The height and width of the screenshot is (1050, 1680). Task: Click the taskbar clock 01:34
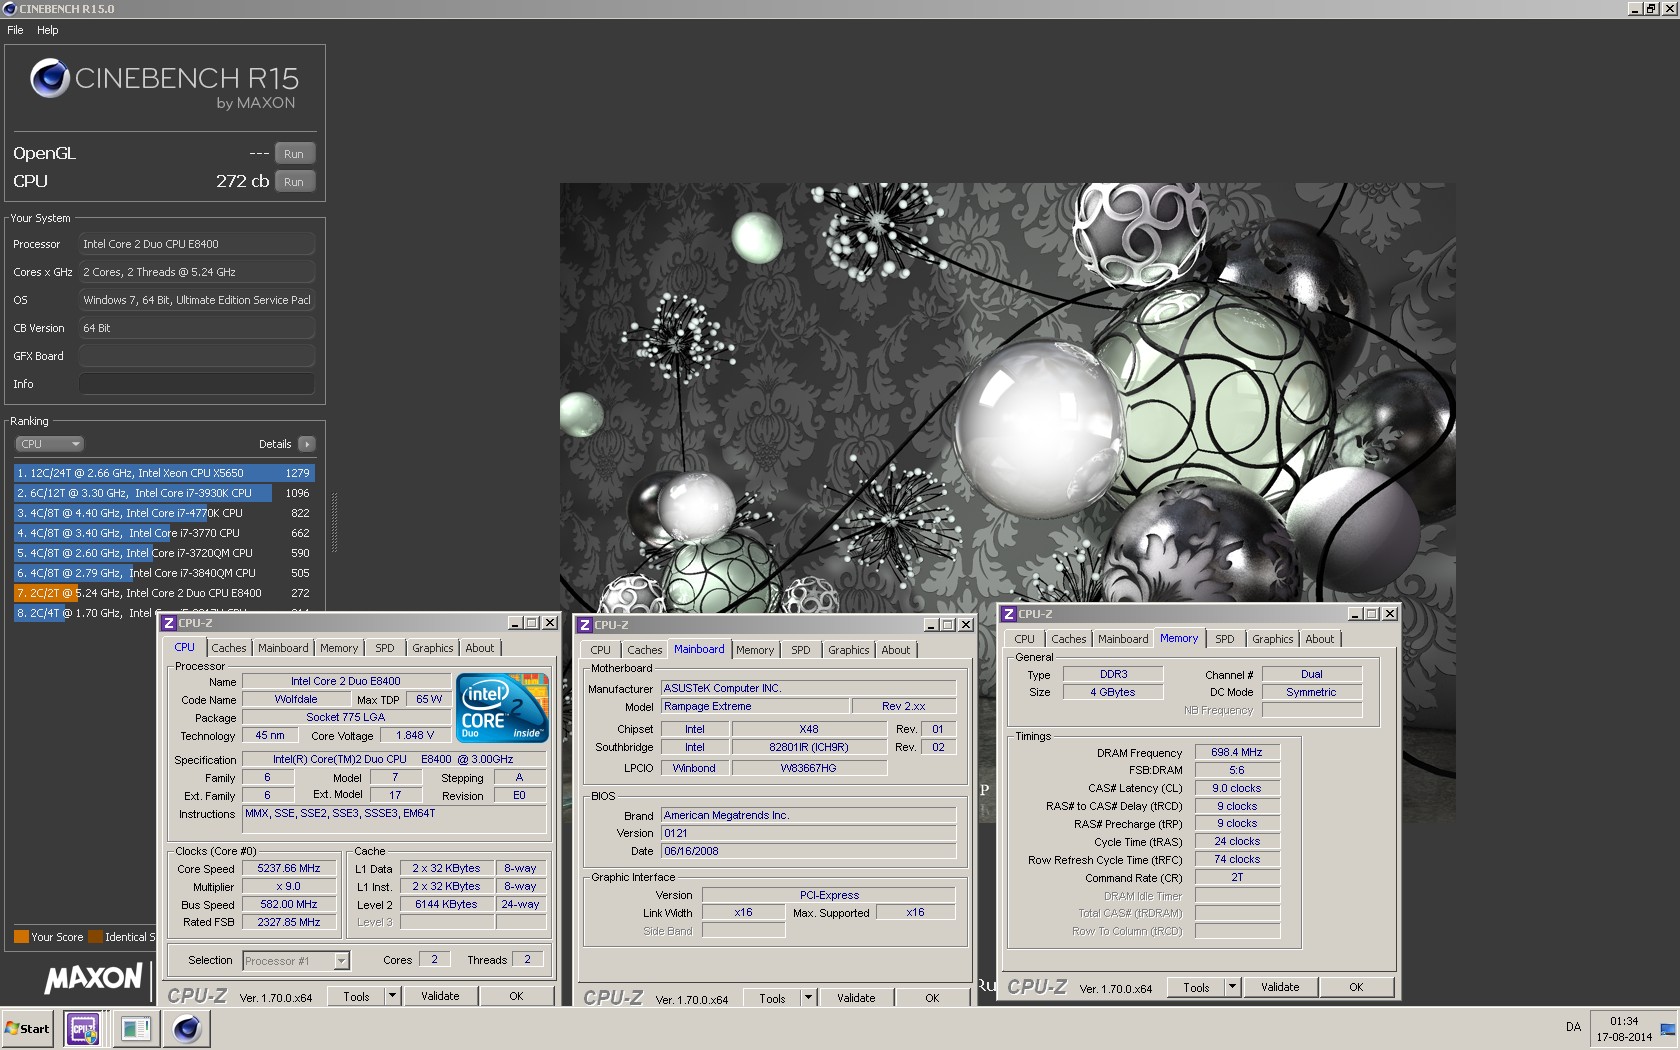(x=1624, y=1021)
